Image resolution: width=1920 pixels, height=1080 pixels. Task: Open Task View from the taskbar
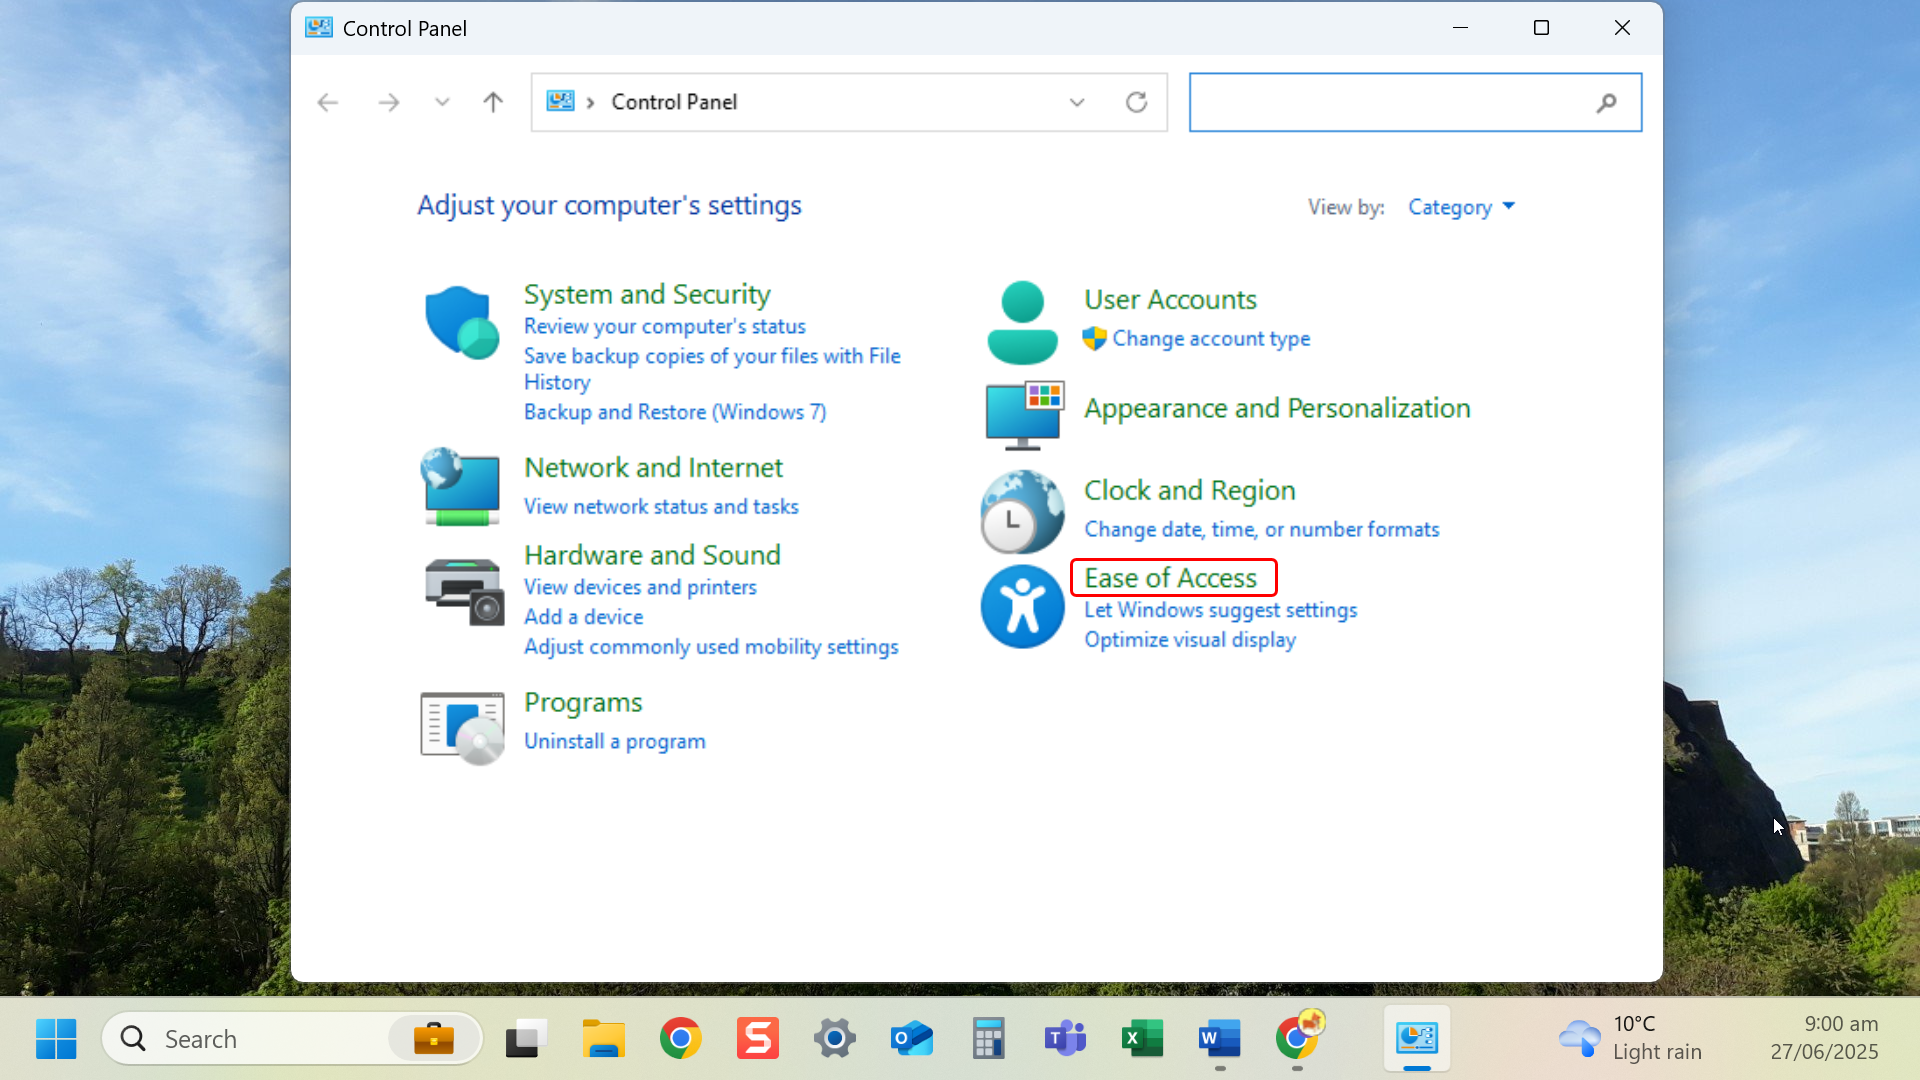coord(526,1039)
